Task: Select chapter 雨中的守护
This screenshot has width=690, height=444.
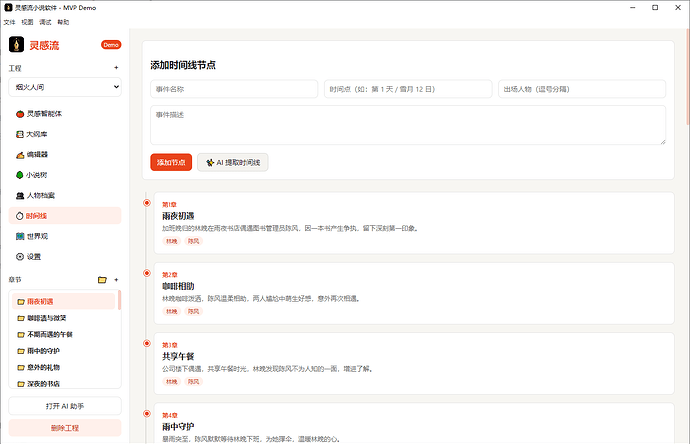Action: click(x=63, y=351)
